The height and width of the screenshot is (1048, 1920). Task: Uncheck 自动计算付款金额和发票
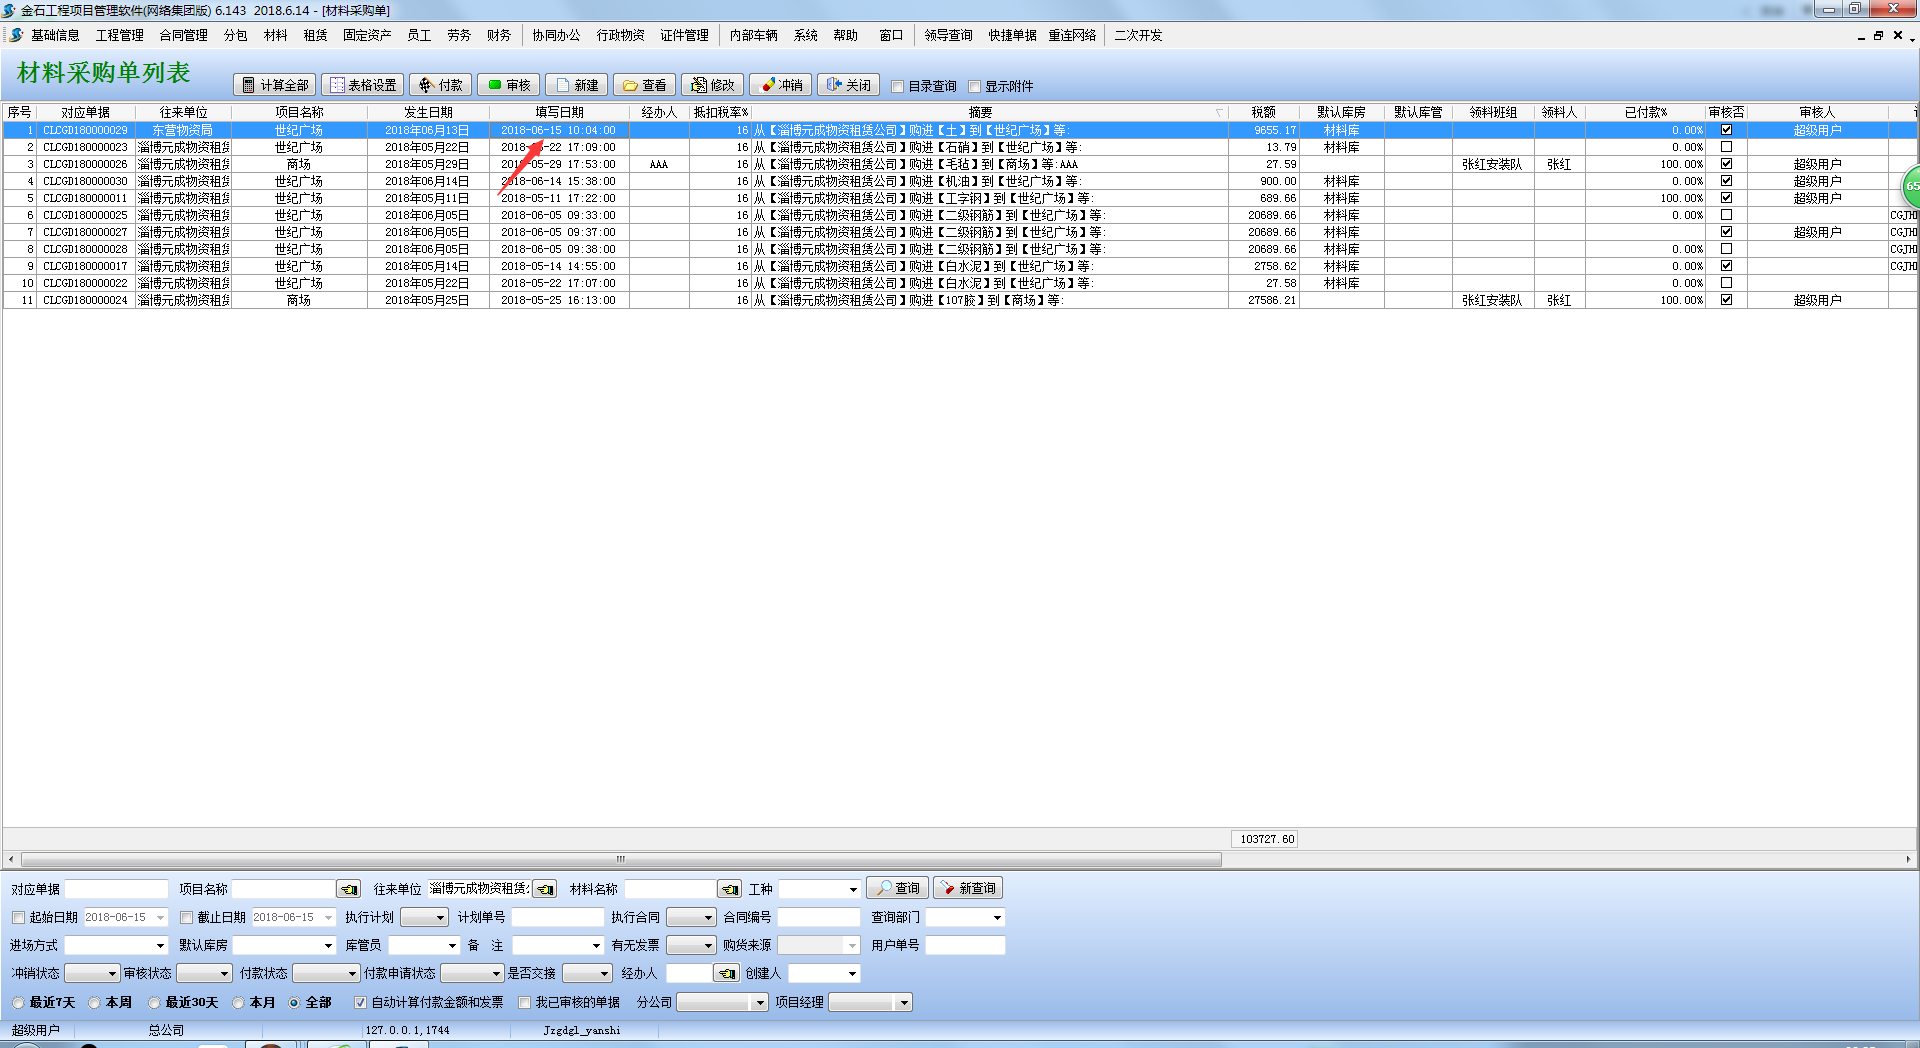pos(360,1002)
